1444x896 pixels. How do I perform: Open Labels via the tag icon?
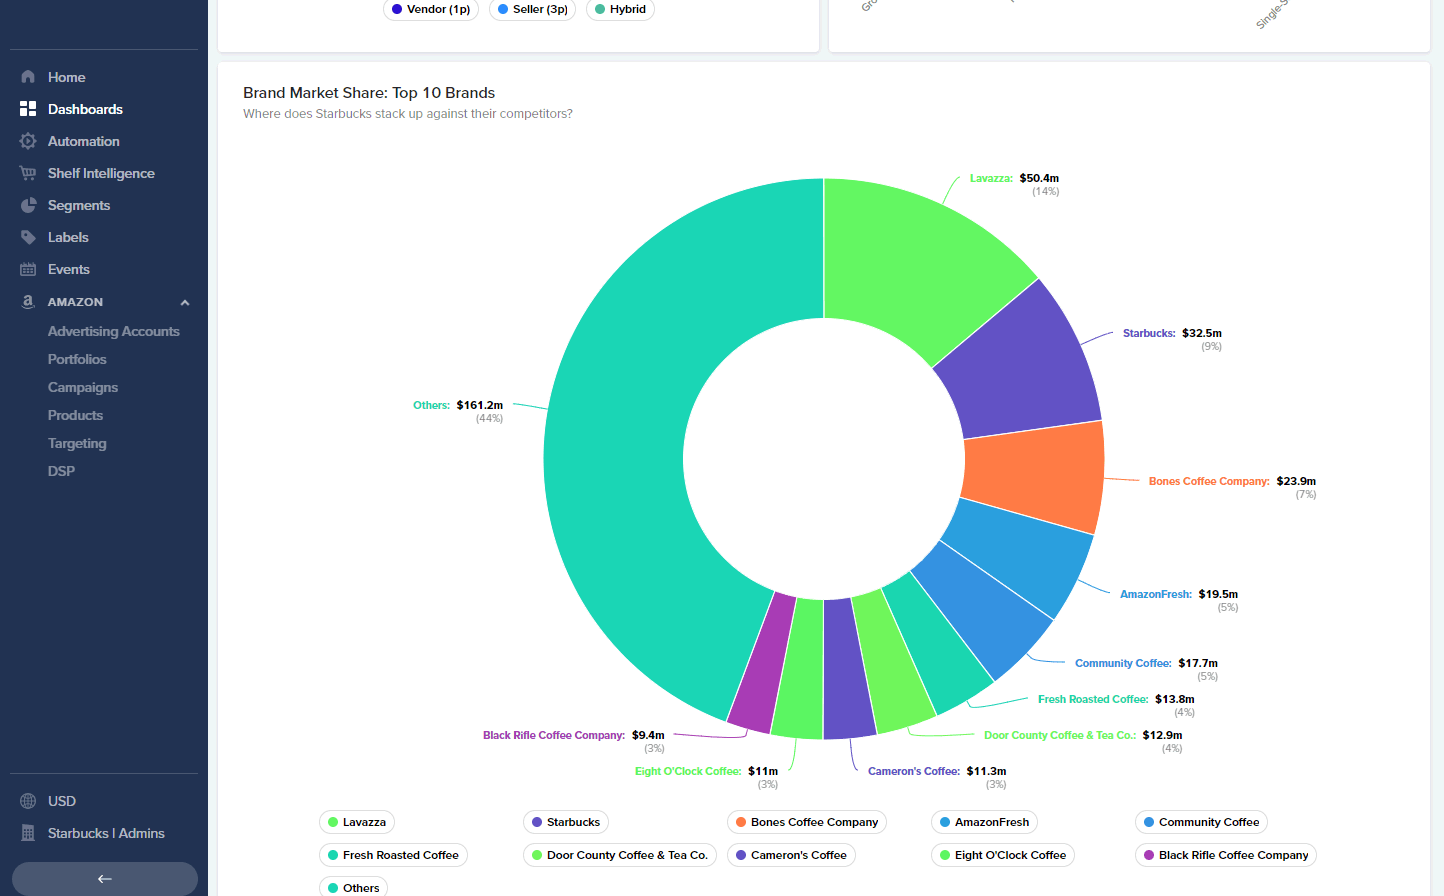pos(28,237)
